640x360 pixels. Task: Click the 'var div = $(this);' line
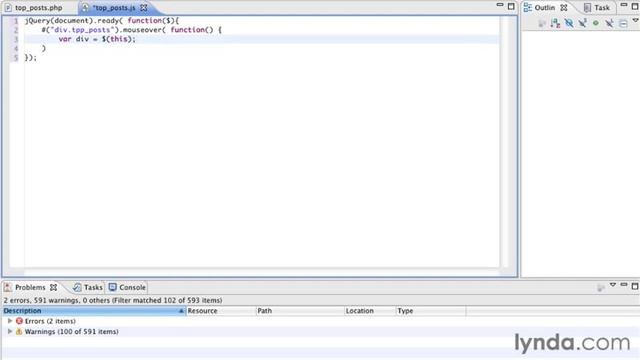tap(97, 39)
